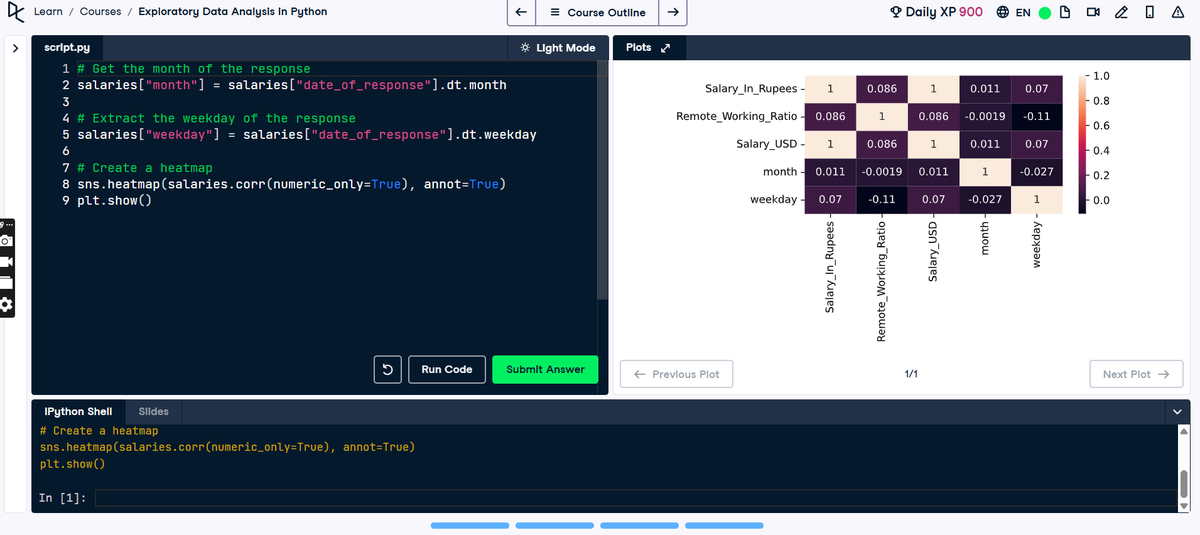
Task: Click the line 1 comment in editor
Action: (x=193, y=69)
